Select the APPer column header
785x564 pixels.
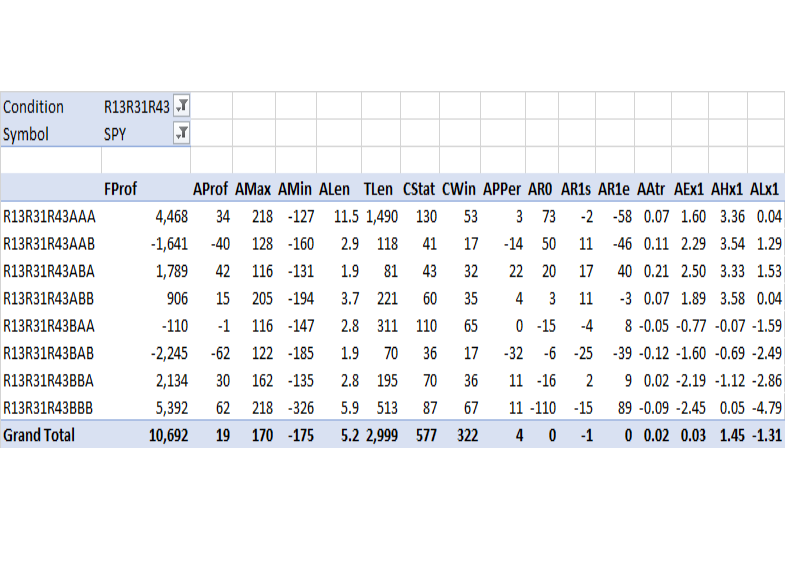[x=502, y=189]
